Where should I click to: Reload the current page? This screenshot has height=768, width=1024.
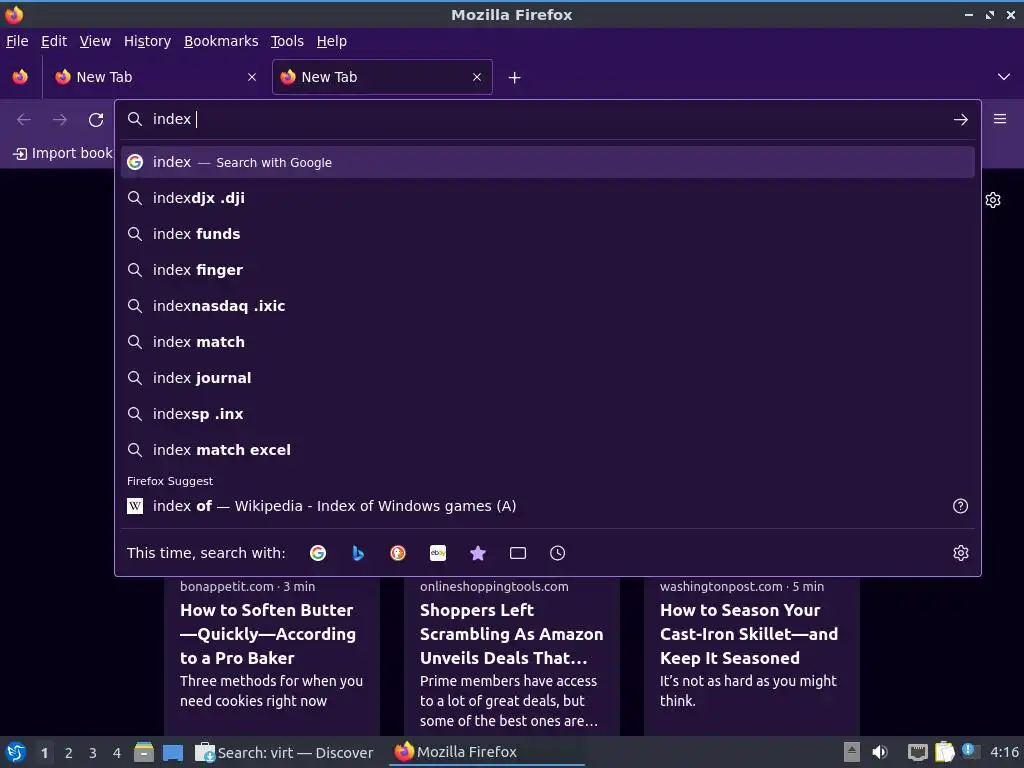coord(96,120)
